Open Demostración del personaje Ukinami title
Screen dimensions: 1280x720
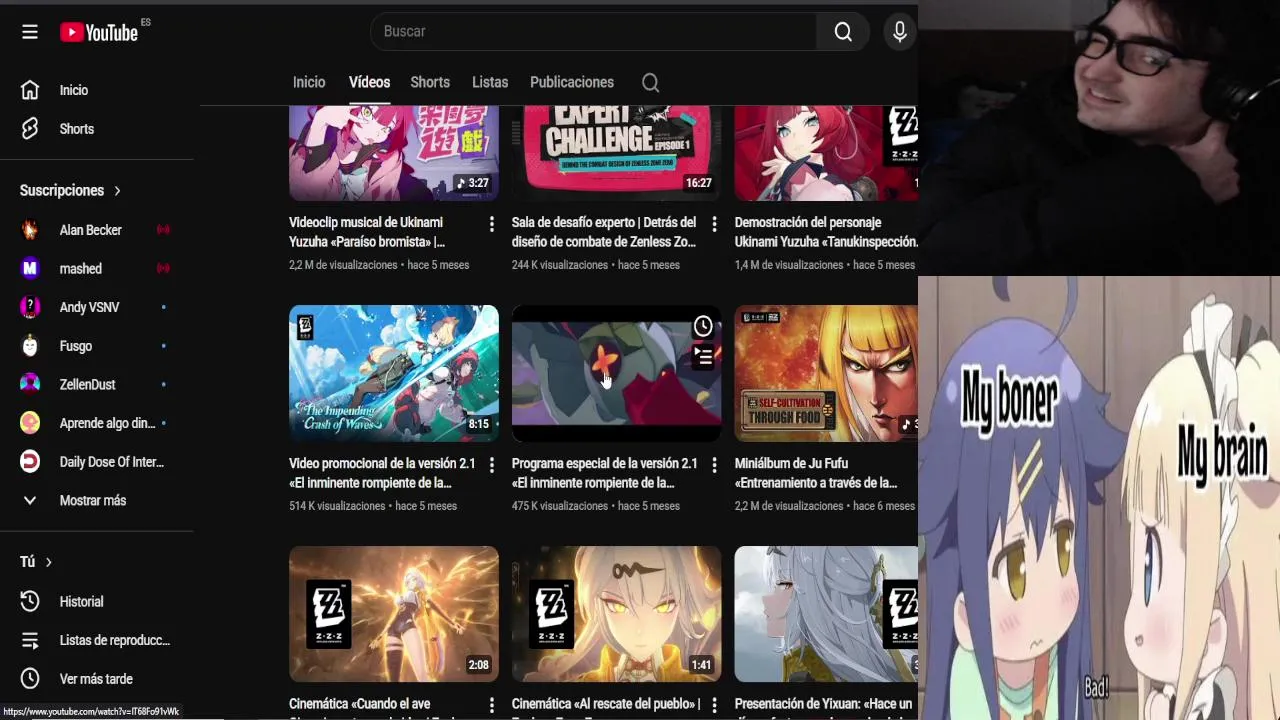pos(826,232)
